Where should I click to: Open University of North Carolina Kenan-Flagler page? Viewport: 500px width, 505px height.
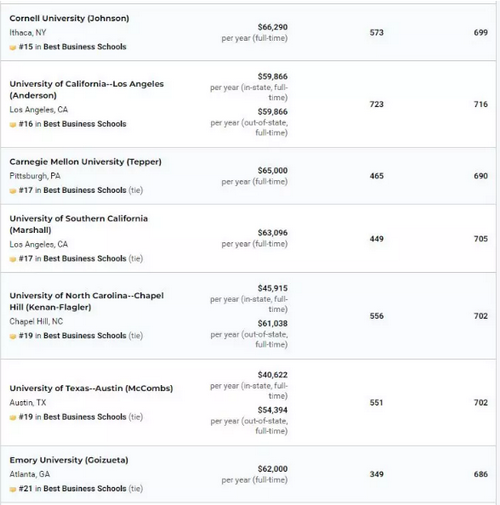(x=86, y=301)
